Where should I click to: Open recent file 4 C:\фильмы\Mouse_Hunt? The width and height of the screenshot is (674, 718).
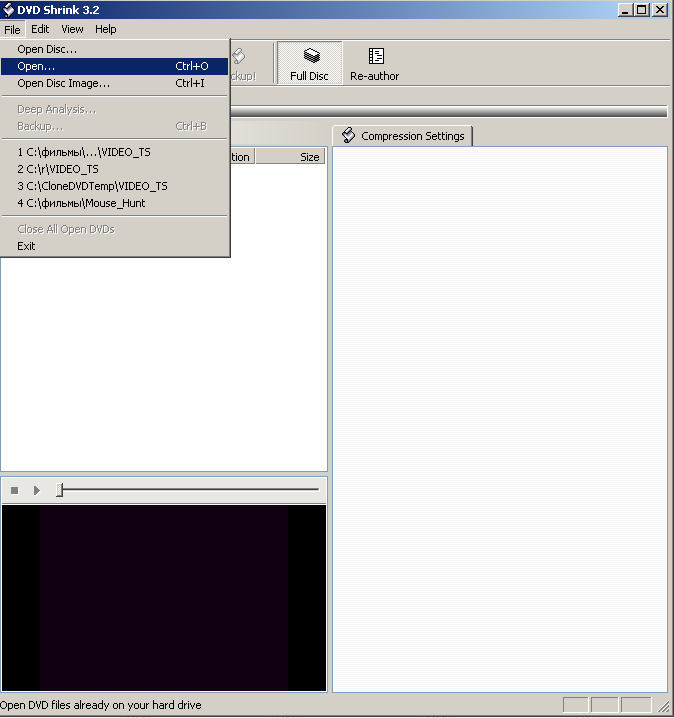click(114, 203)
